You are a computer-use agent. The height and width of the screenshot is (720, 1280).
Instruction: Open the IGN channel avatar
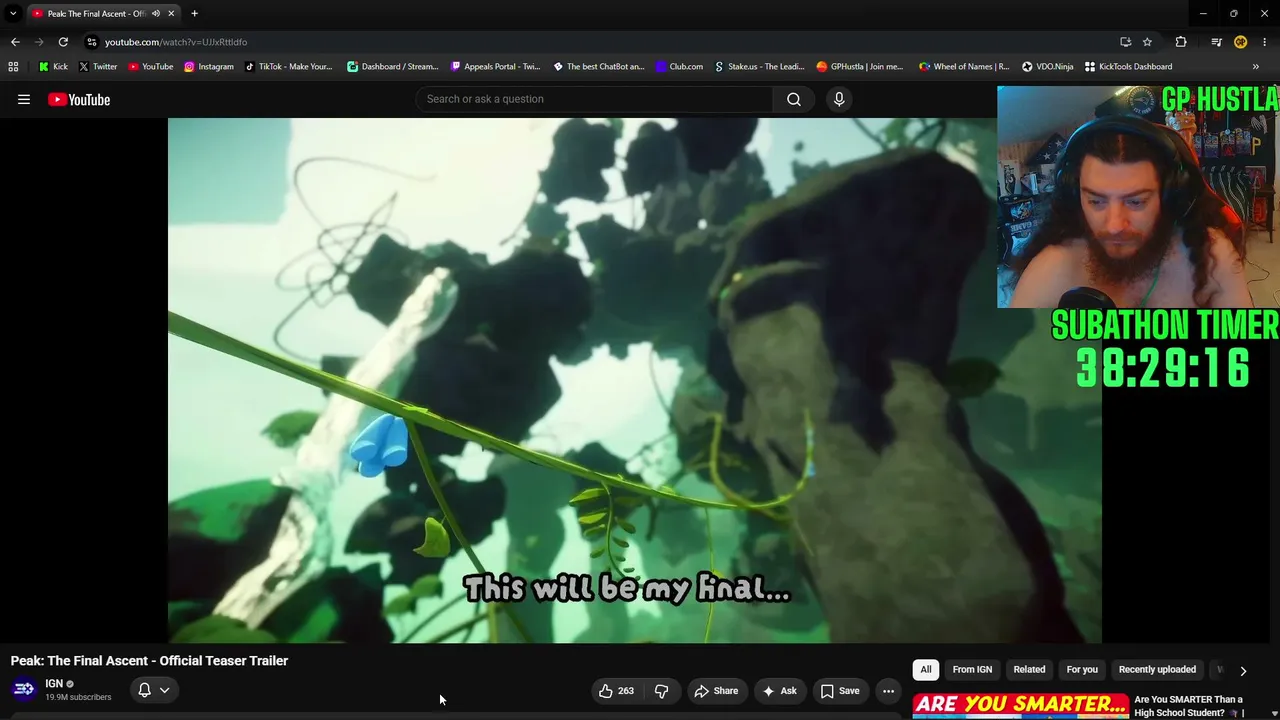click(24, 690)
